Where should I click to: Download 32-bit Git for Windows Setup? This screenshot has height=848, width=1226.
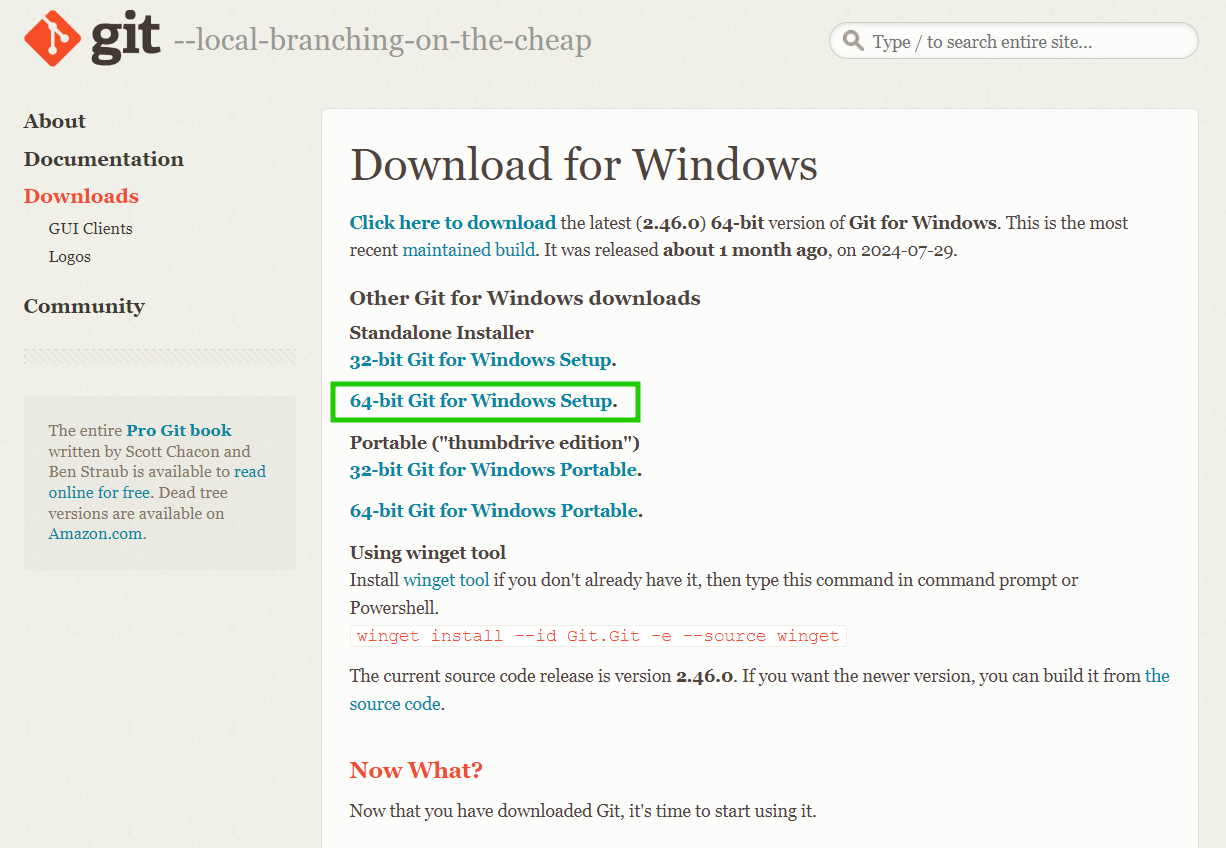[x=480, y=360]
